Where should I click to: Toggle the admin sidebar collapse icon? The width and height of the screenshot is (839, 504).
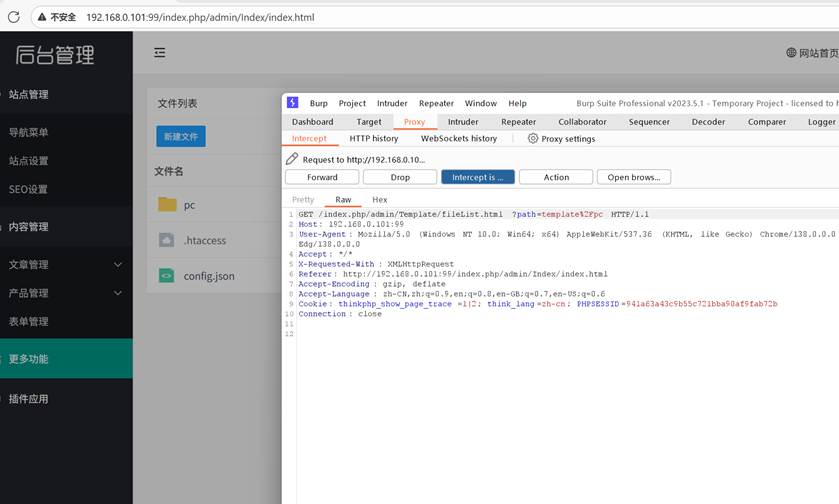pyautogui.click(x=159, y=52)
